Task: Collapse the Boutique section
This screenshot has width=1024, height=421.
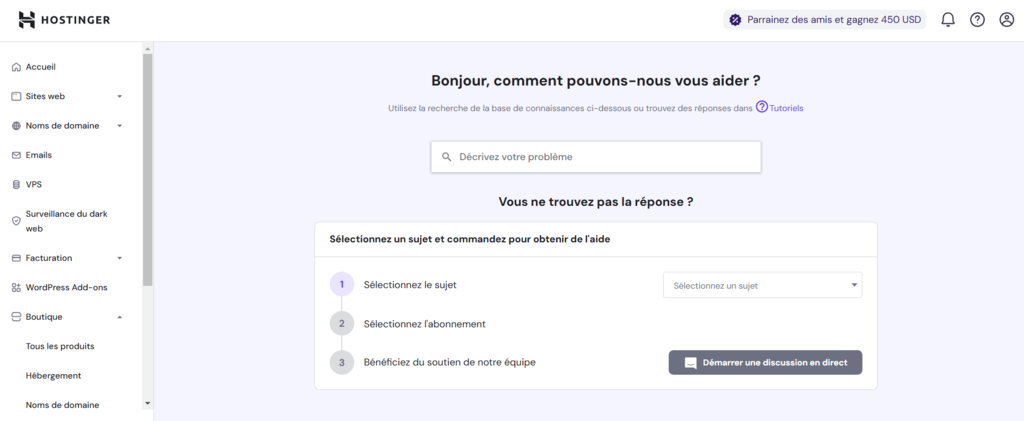Action: (120, 317)
